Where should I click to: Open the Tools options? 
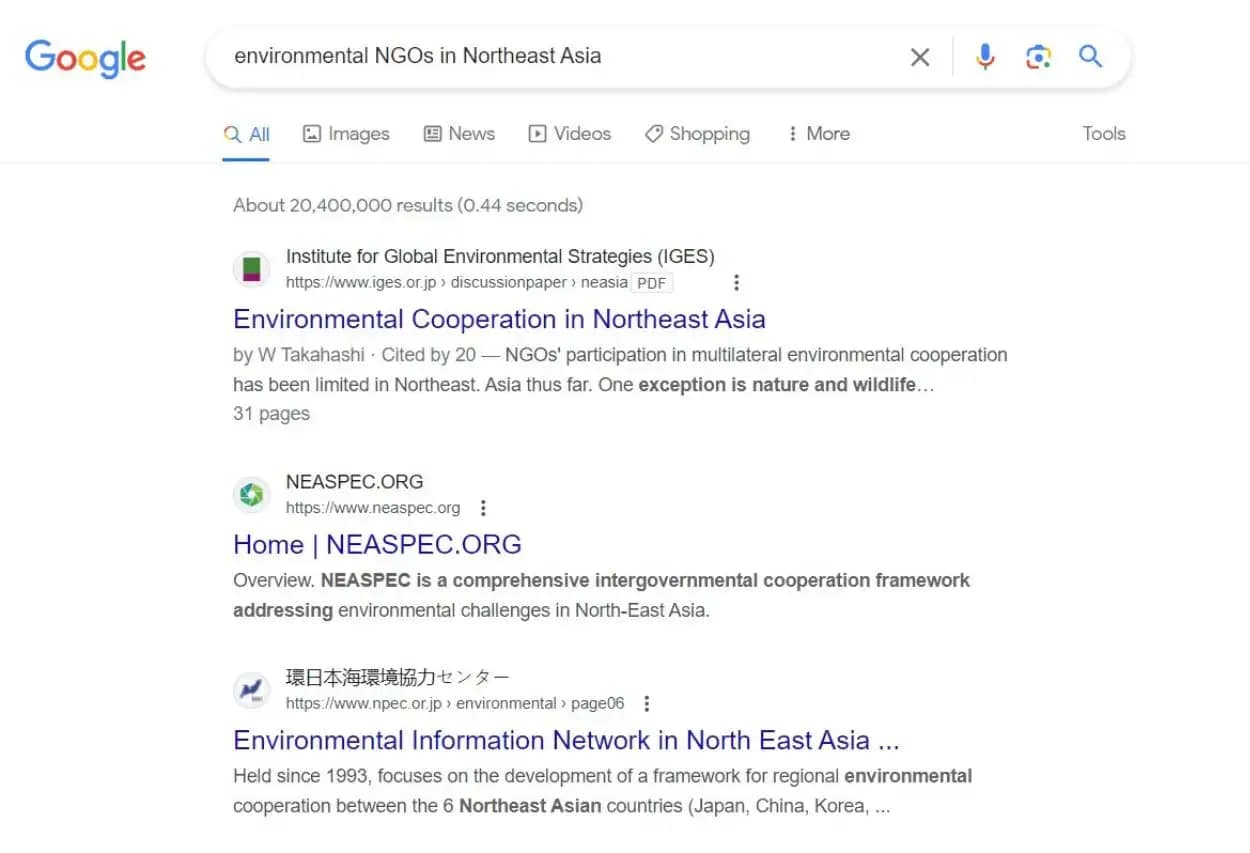coord(1104,134)
